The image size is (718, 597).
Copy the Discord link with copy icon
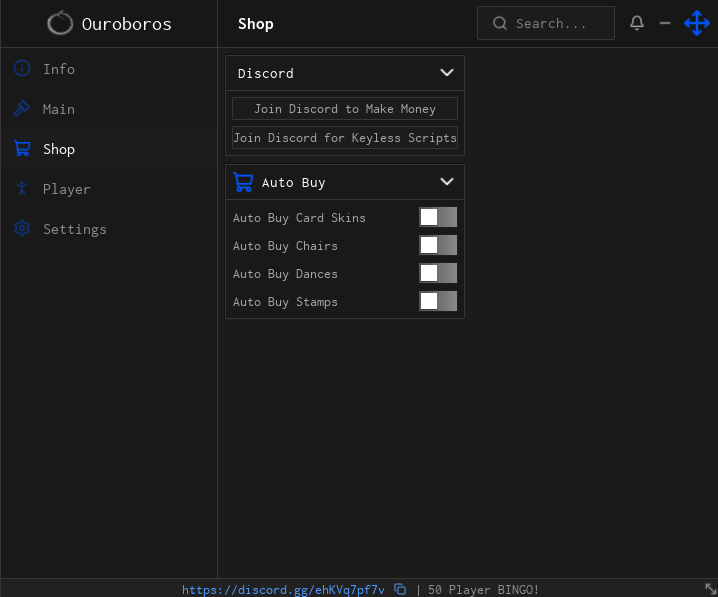click(x=400, y=589)
